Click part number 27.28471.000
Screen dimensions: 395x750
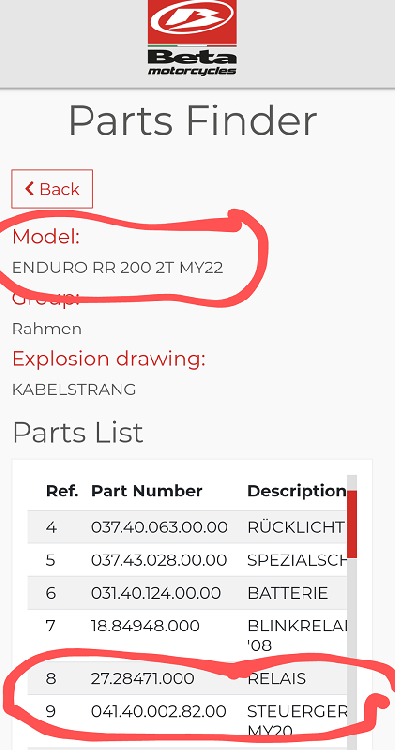143,678
